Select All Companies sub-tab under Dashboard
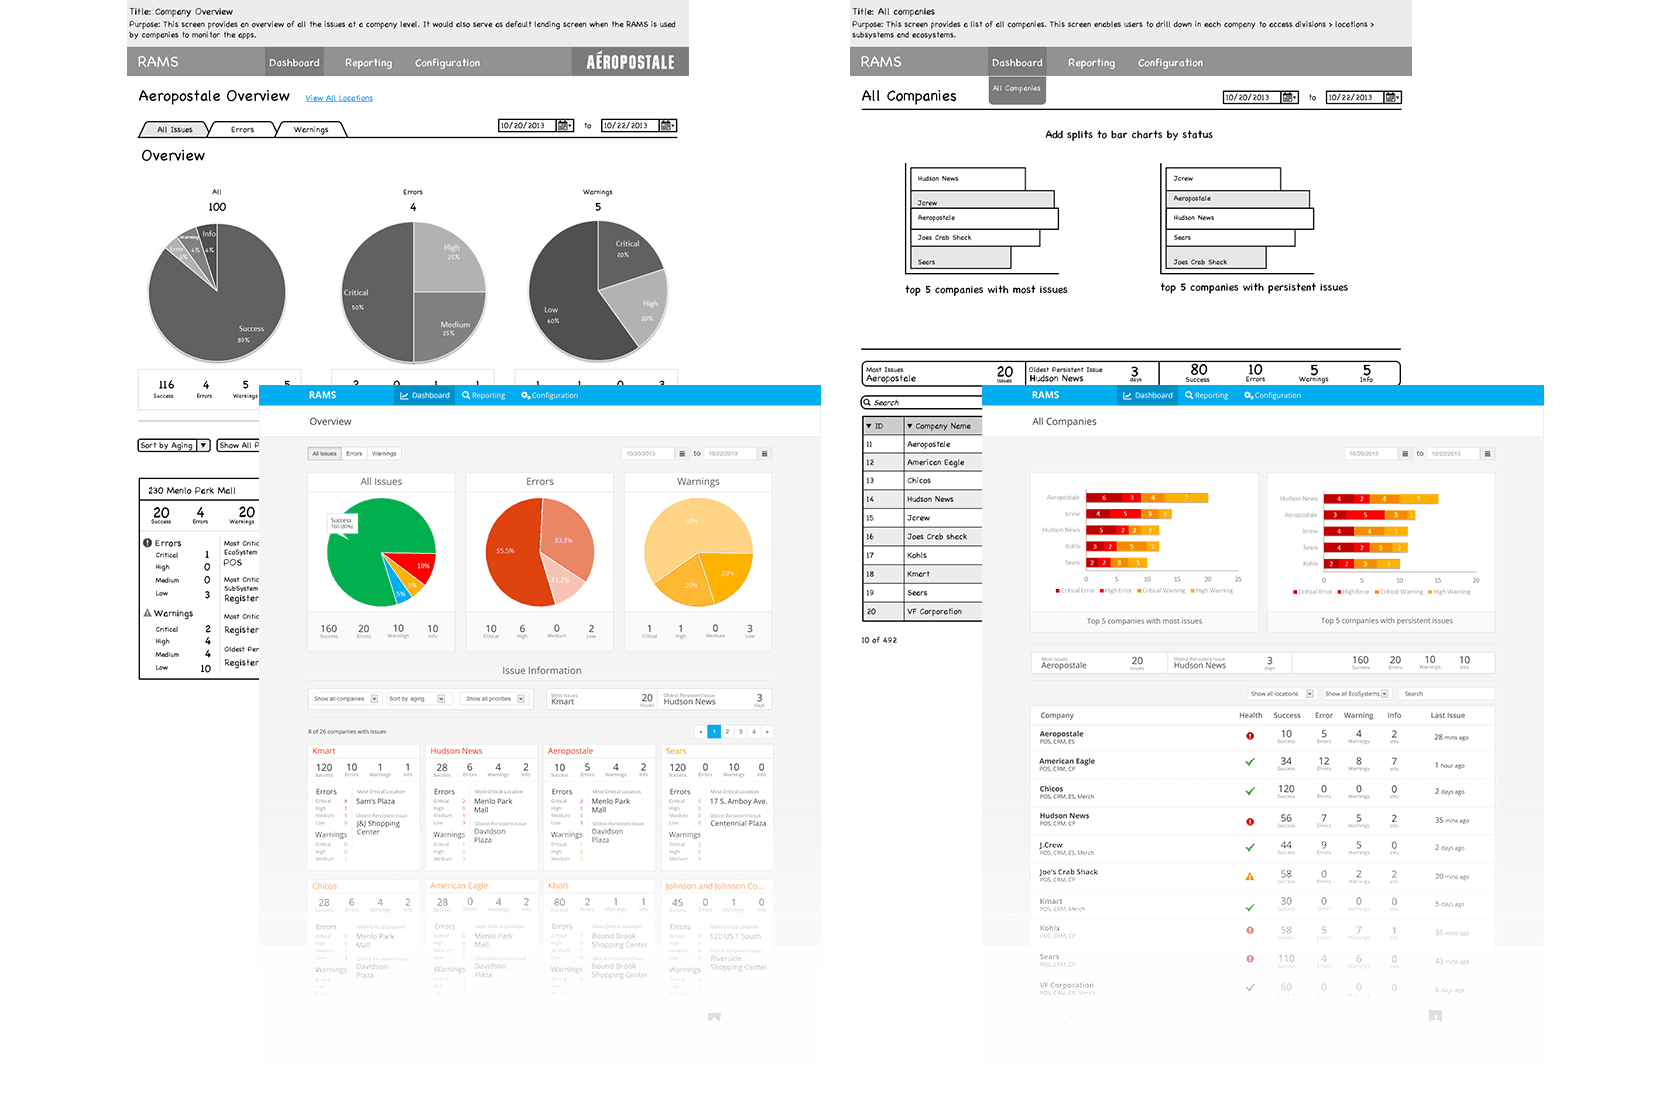Image resolution: width=1671 pixels, height=1096 pixels. point(1017,89)
